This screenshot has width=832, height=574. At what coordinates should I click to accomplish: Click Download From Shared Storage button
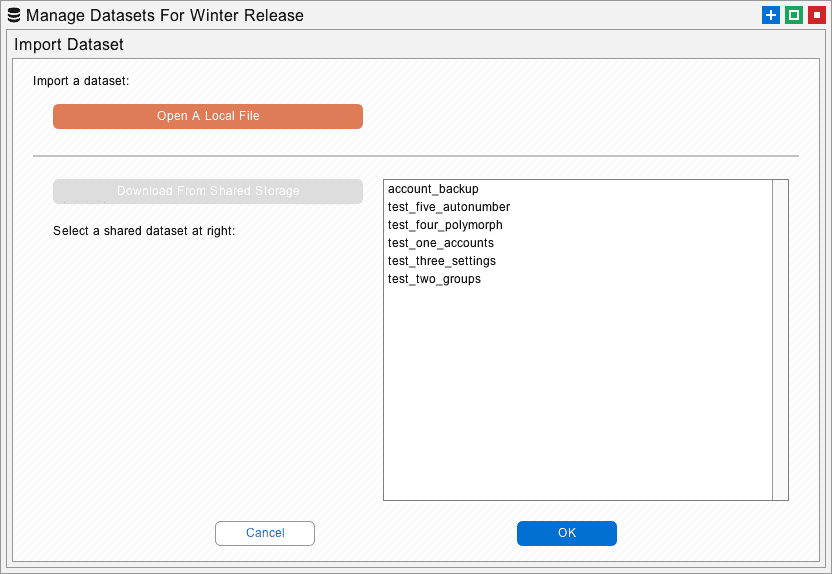click(x=208, y=191)
